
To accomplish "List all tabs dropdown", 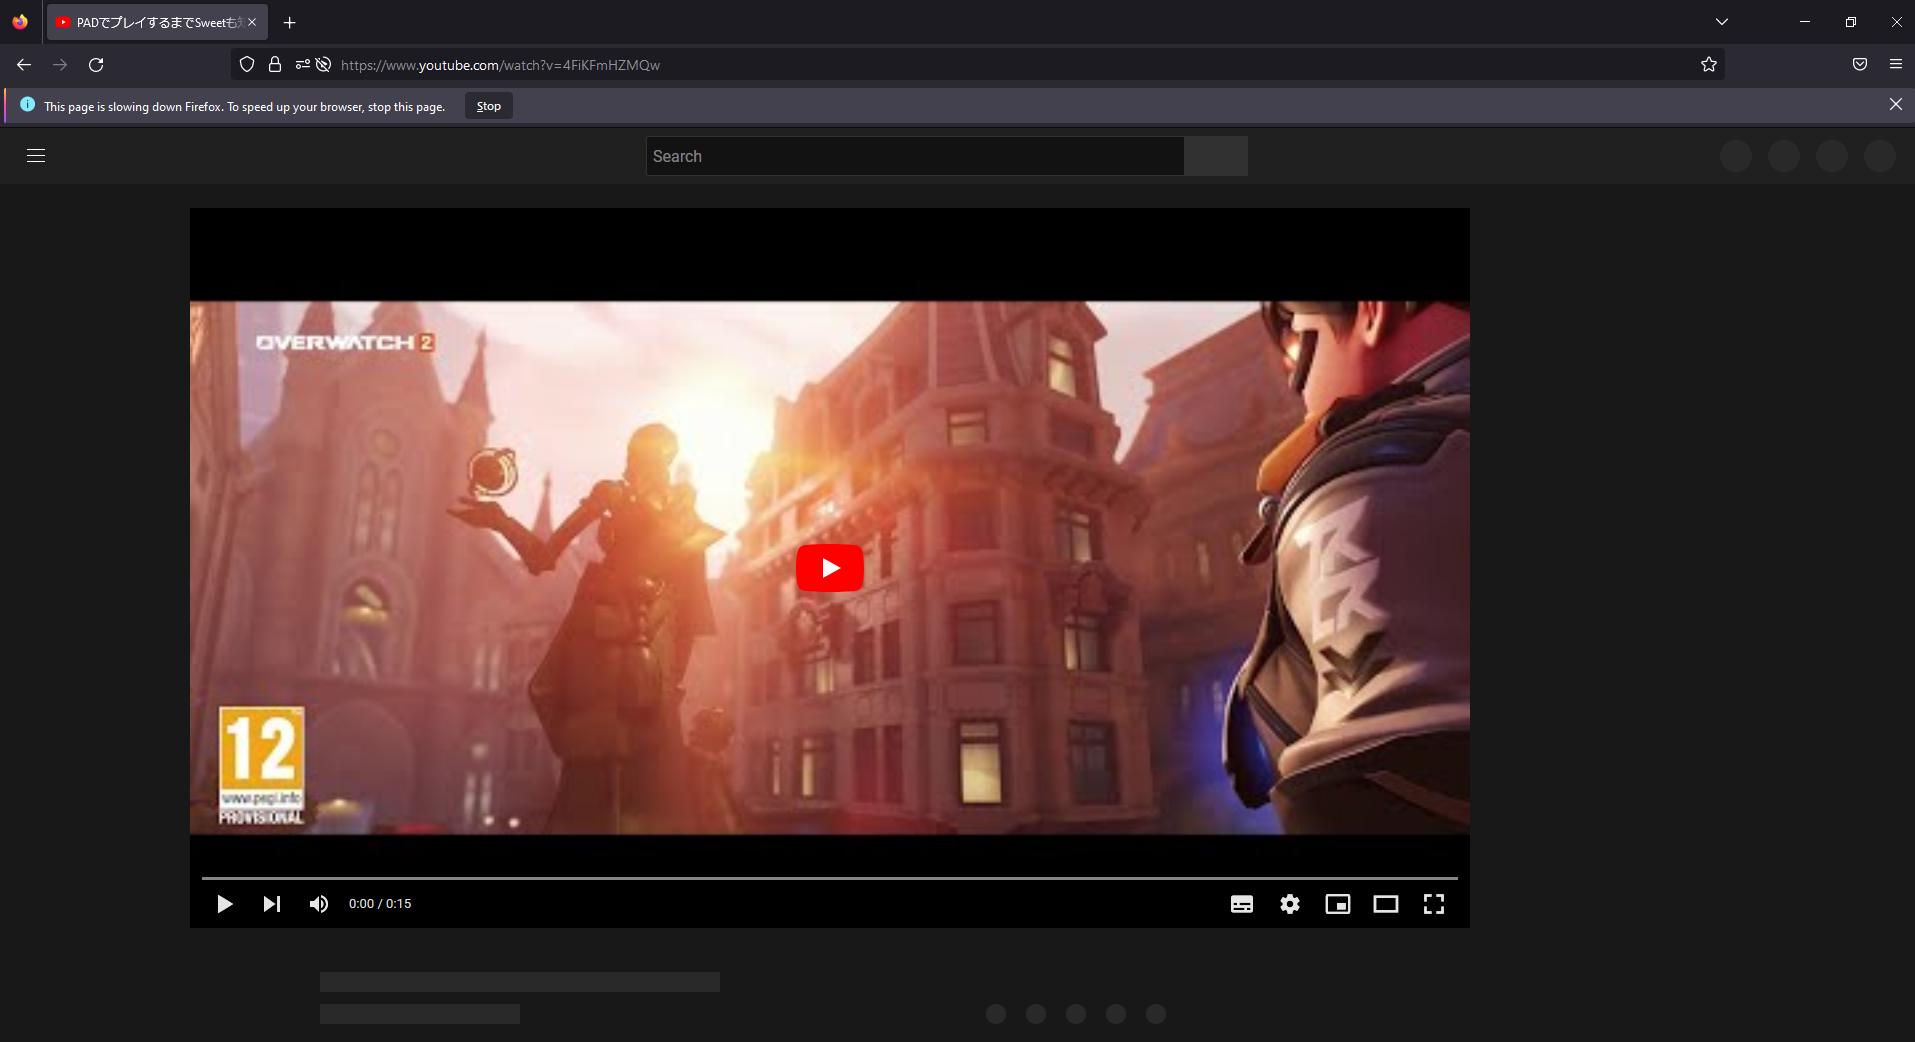I will (1722, 21).
